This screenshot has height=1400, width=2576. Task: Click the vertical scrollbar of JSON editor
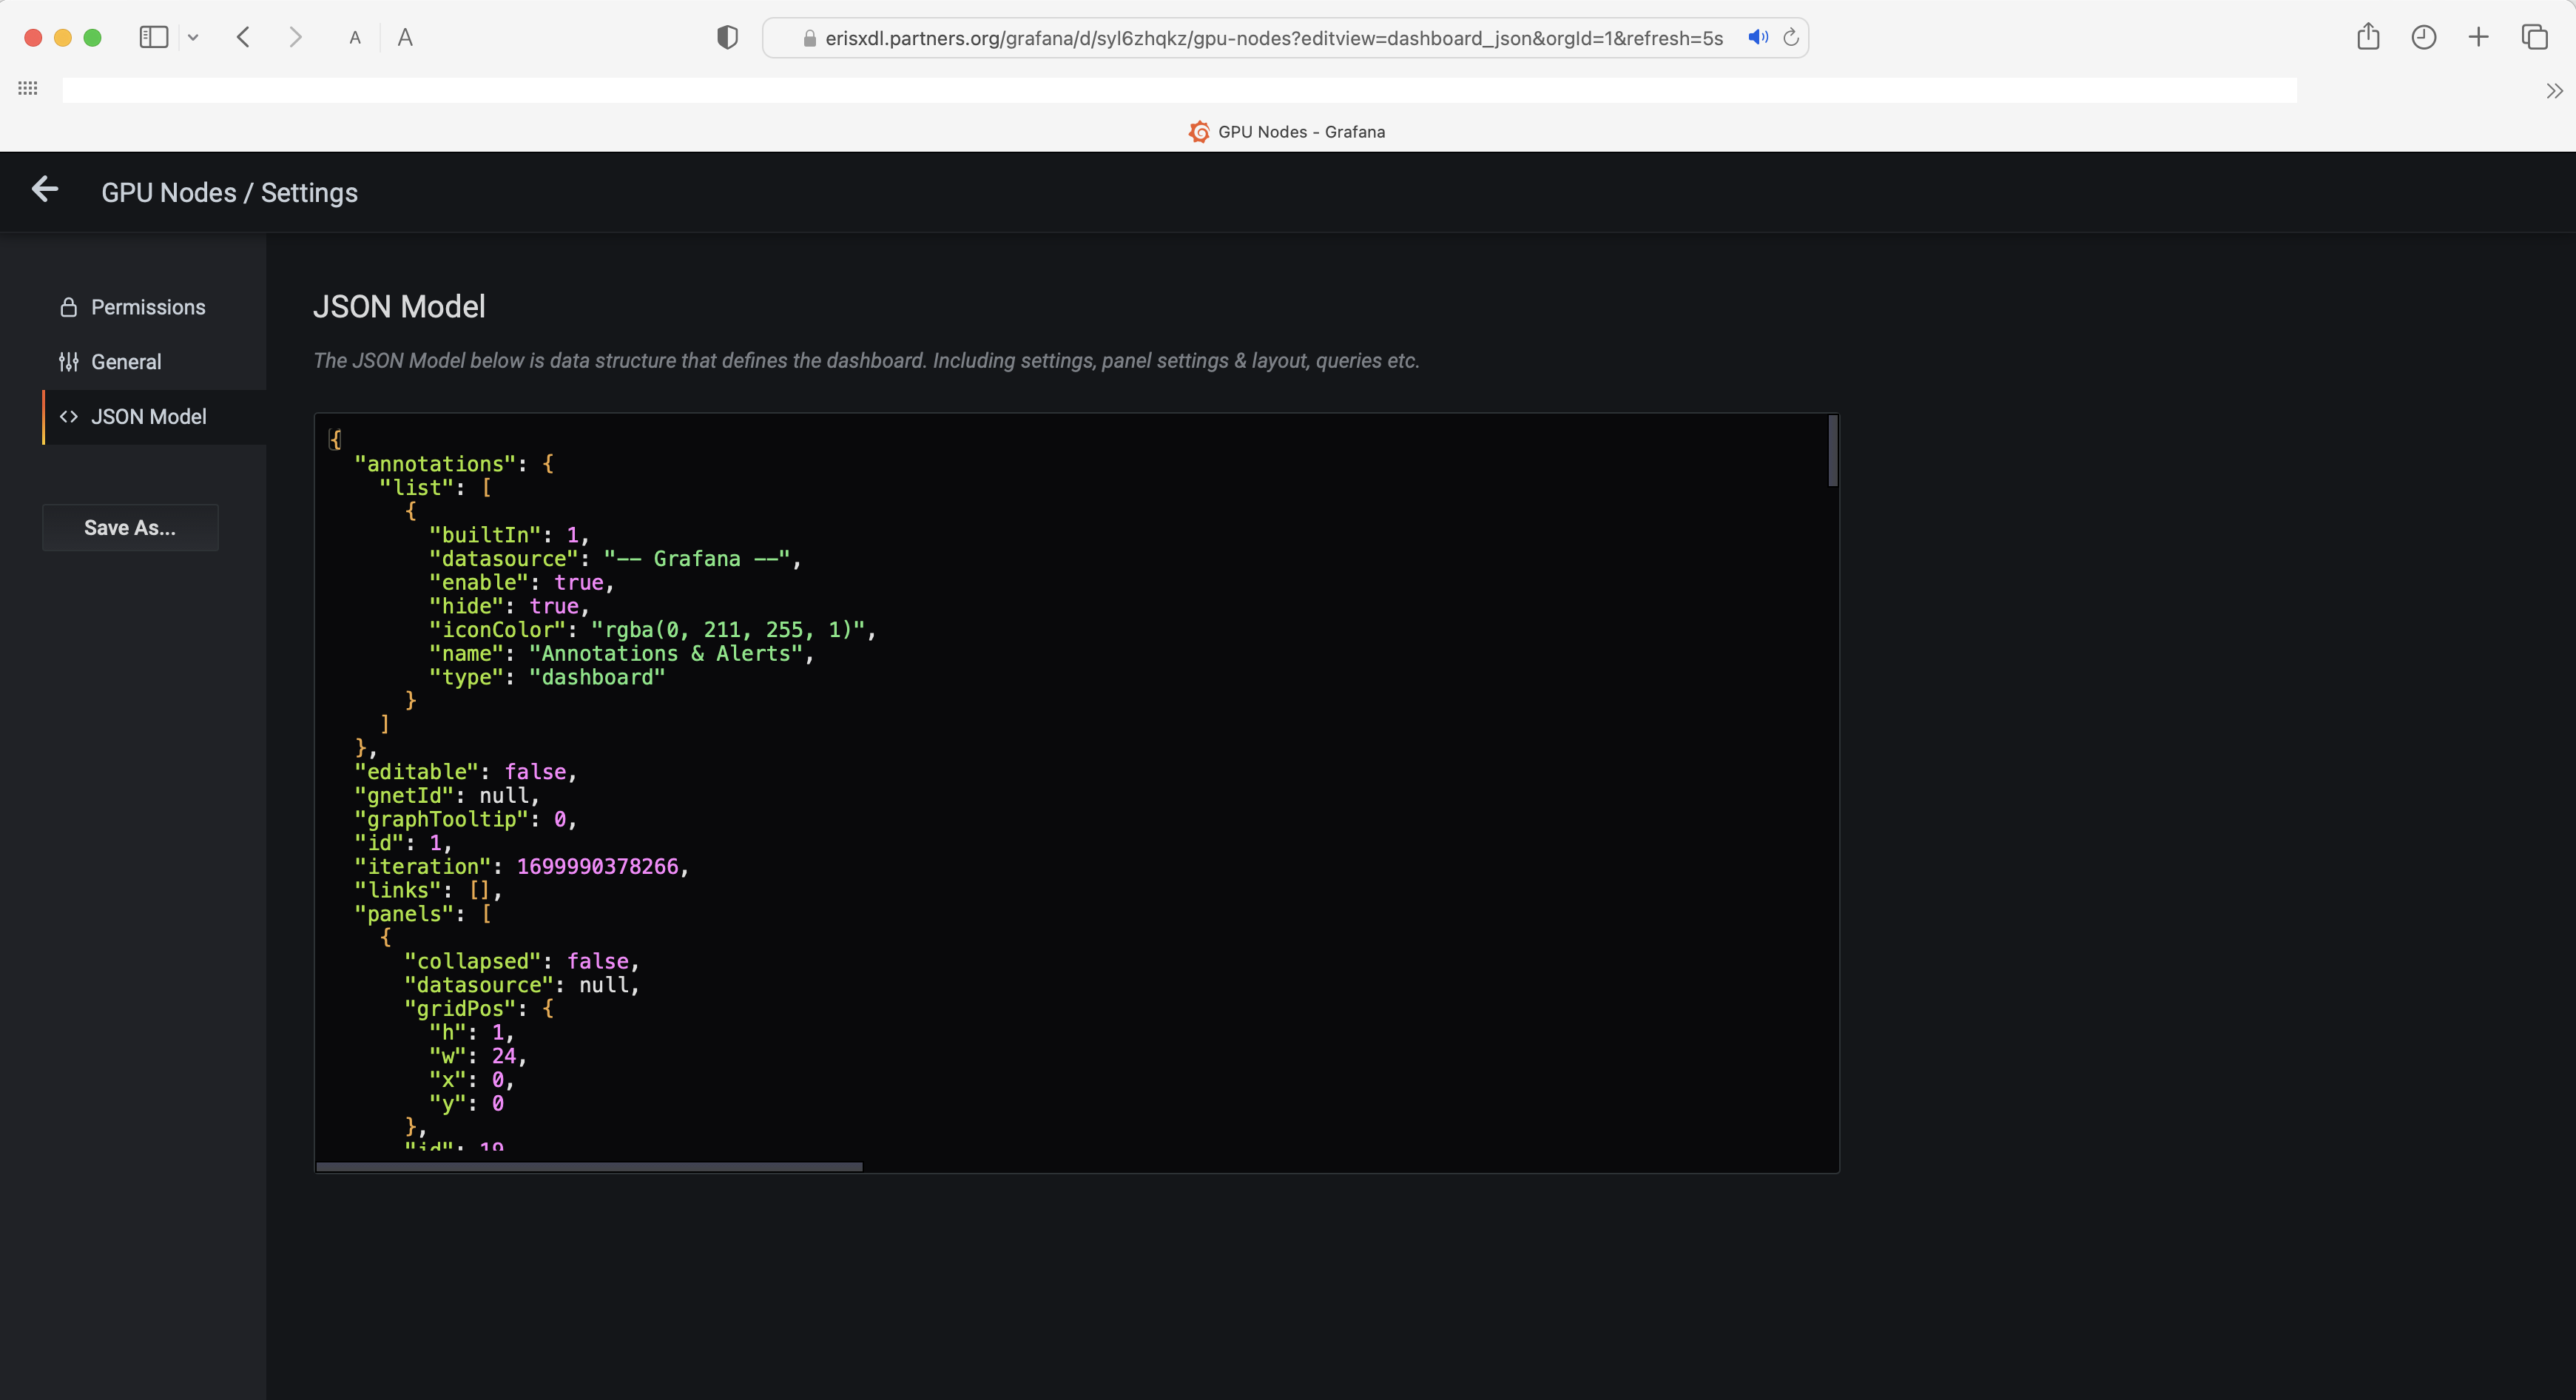click(1833, 452)
